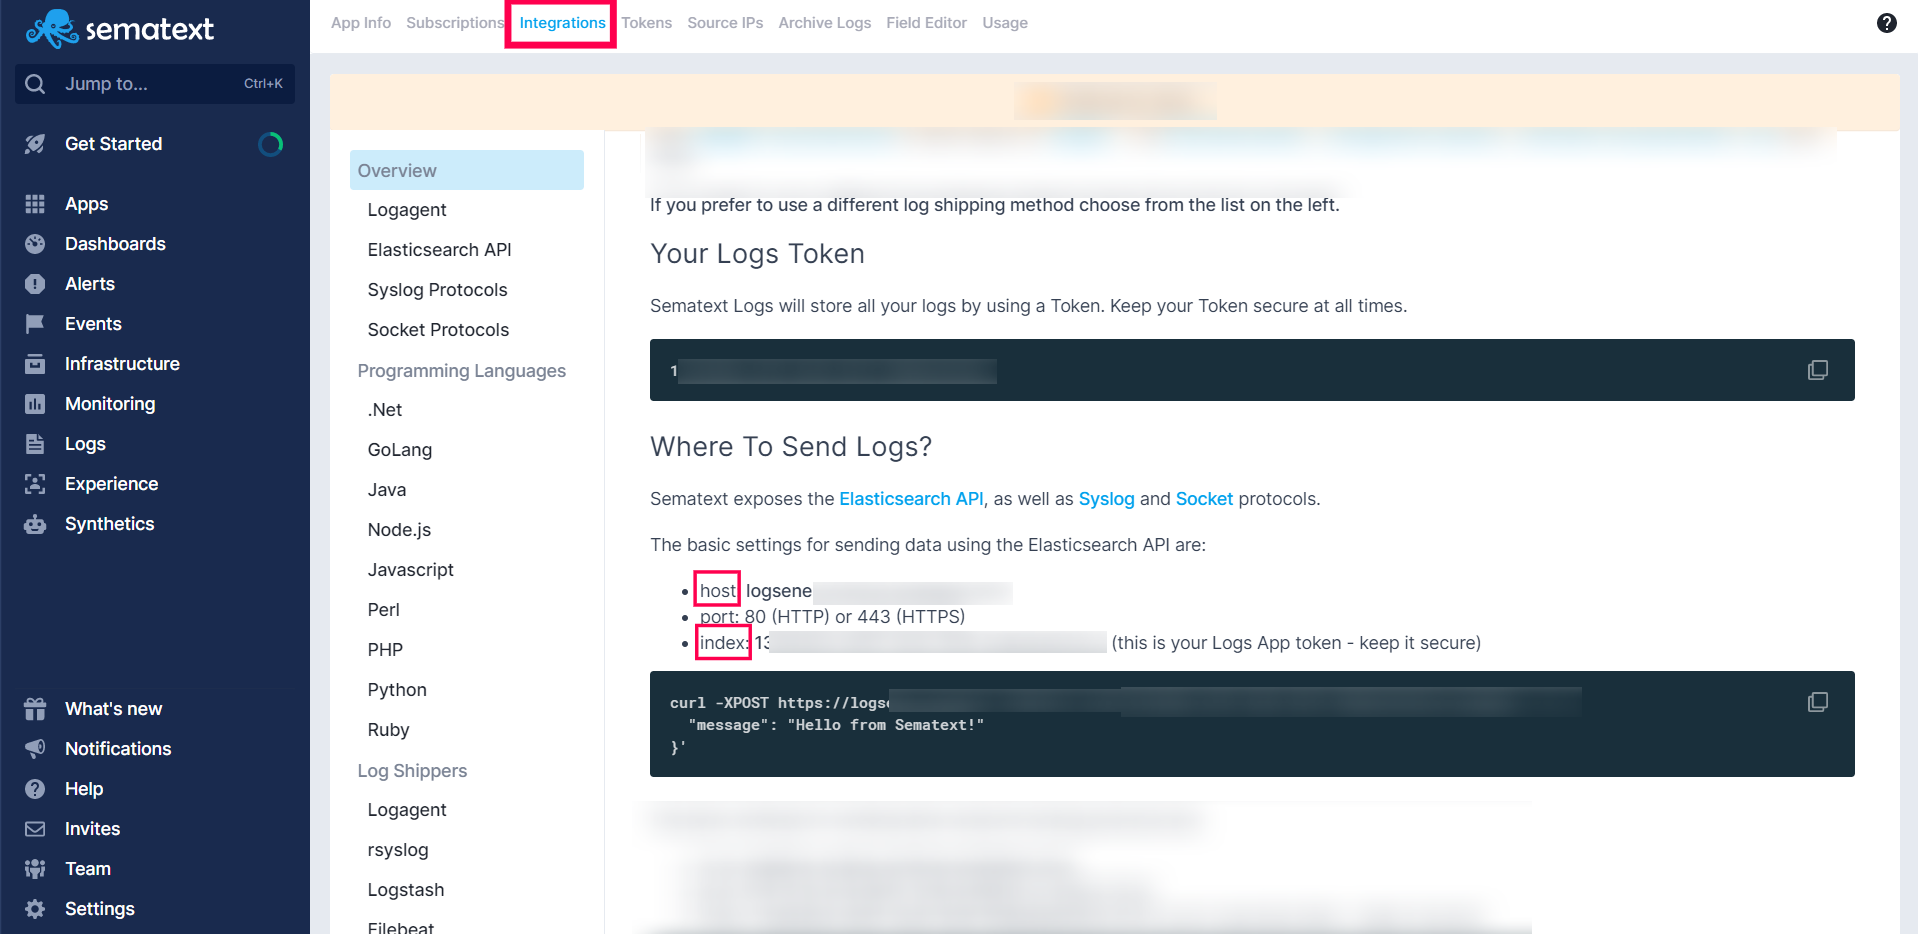This screenshot has width=1918, height=934.
Task: Select the Python integration
Action: tap(397, 690)
